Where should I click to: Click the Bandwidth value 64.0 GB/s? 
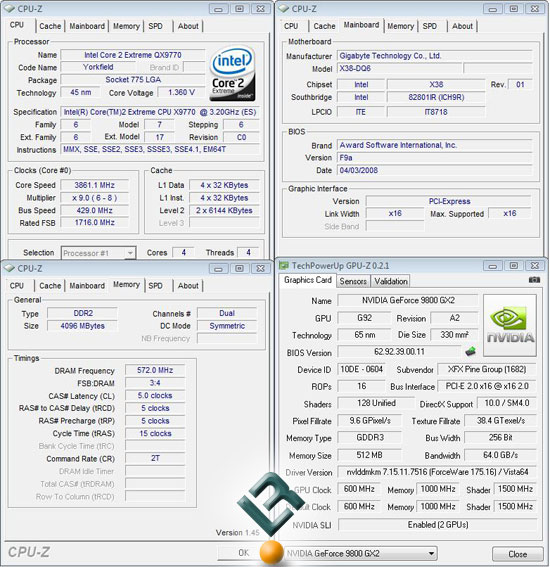click(500, 455)
